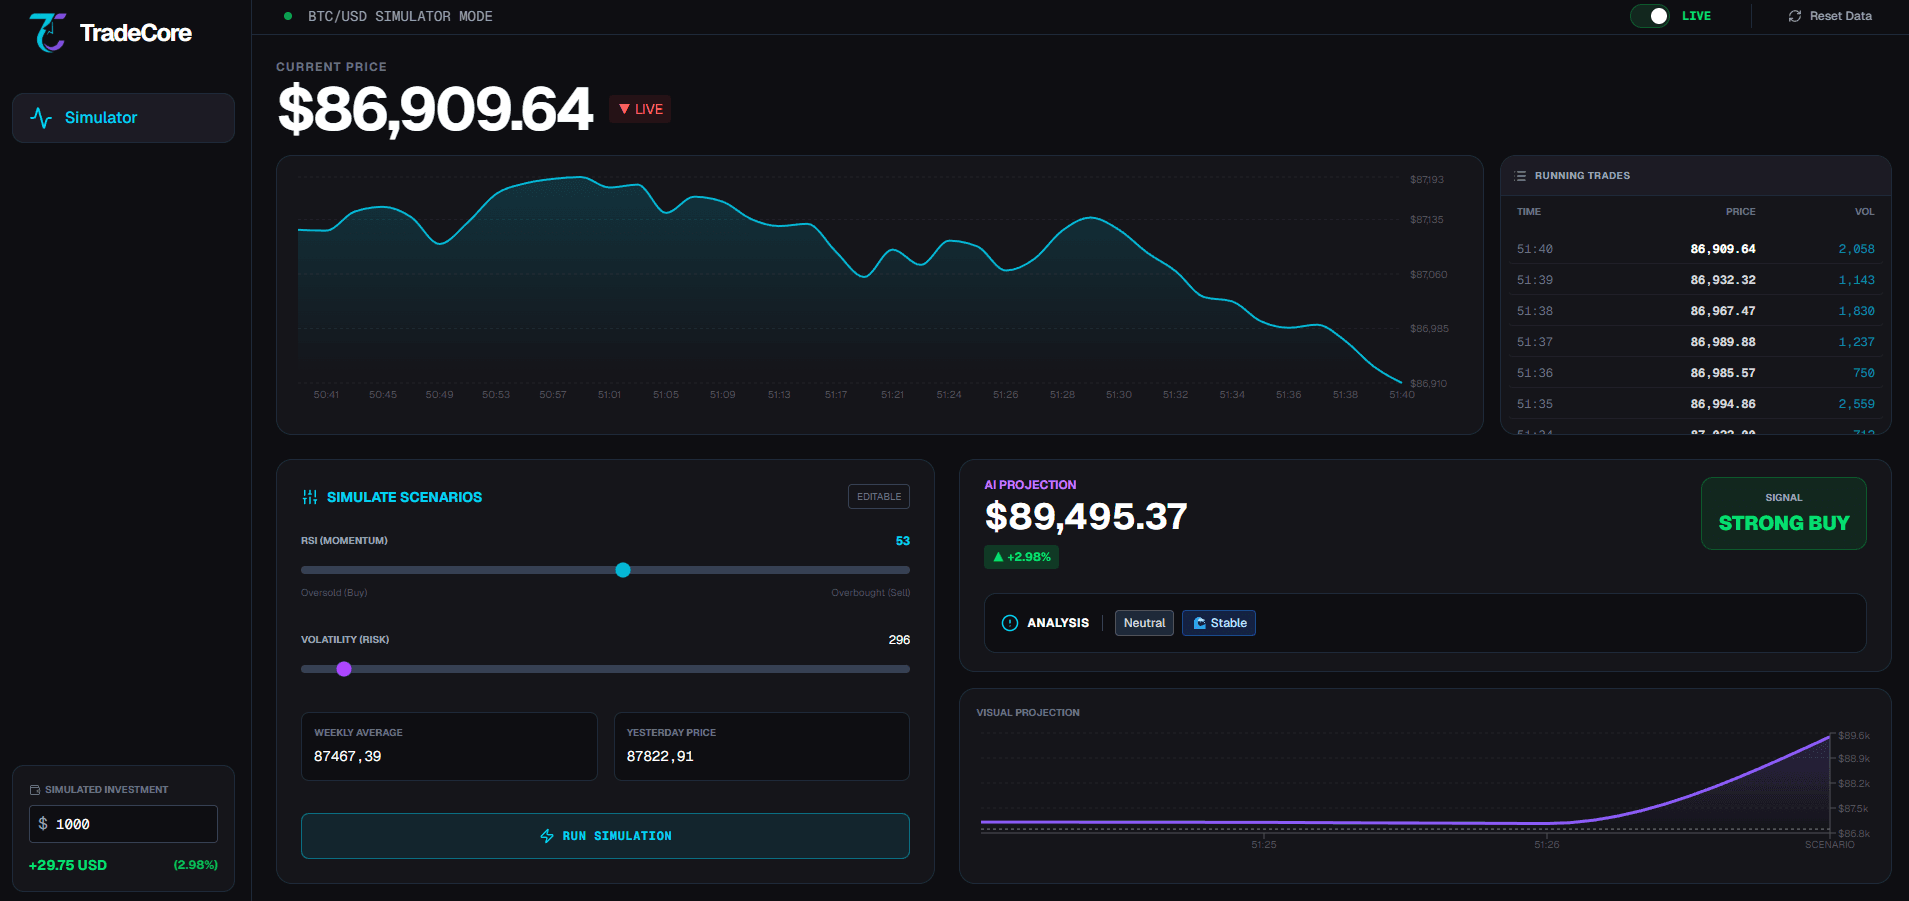Click the Simulator pulse icon in sidebar
The height and width of the screenshot is (901, 1909).
coord(41,118)
